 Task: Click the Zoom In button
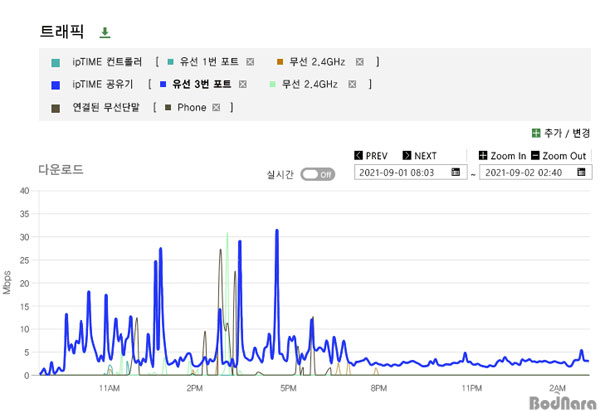click(502, 156)
